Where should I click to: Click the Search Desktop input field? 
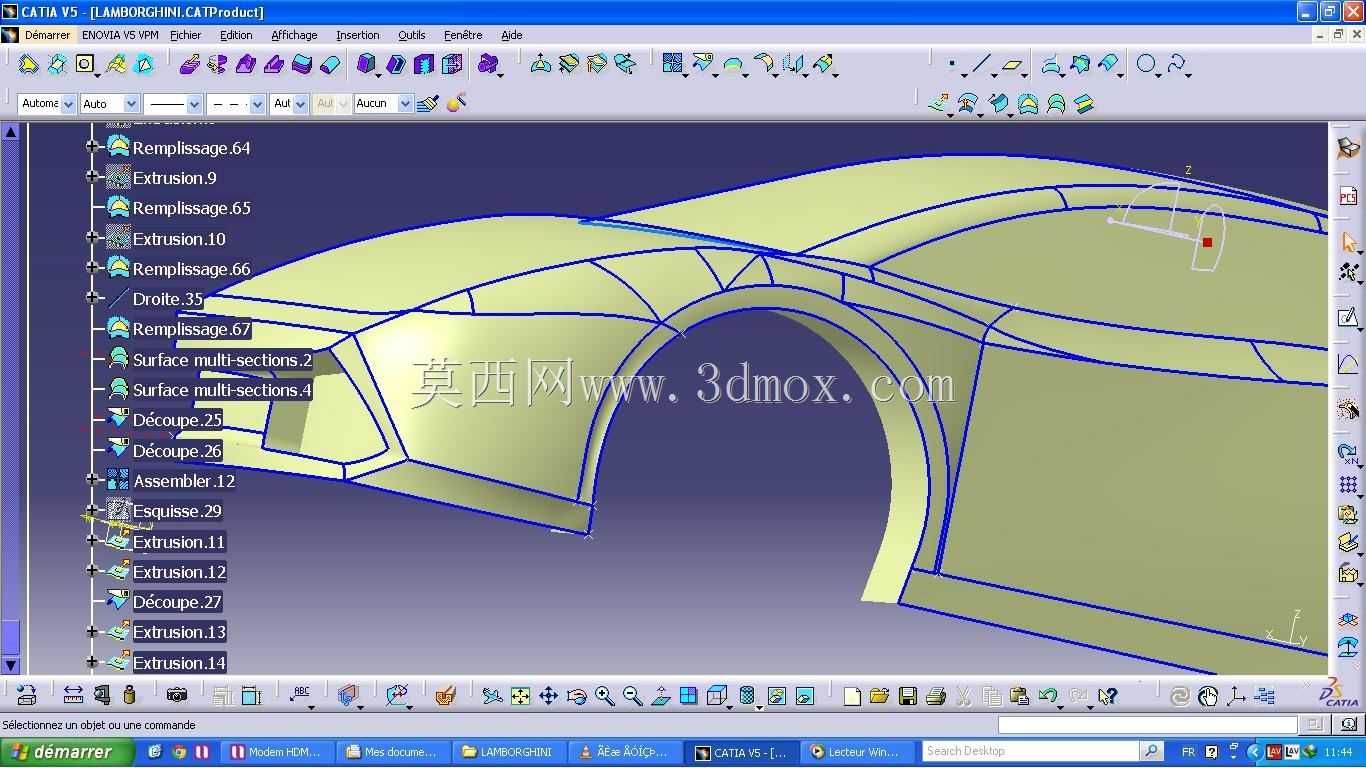1030,751
